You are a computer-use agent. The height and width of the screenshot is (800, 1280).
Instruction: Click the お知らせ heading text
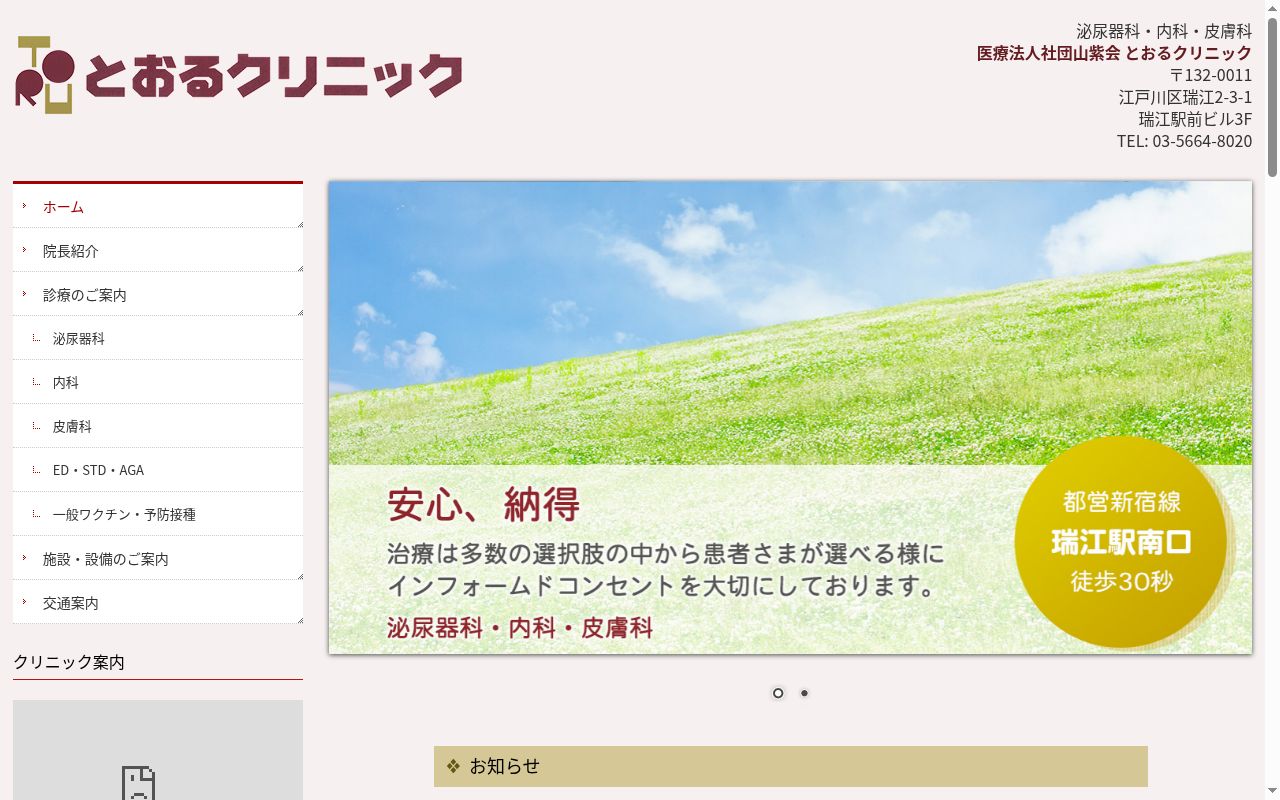click(505, 766)
